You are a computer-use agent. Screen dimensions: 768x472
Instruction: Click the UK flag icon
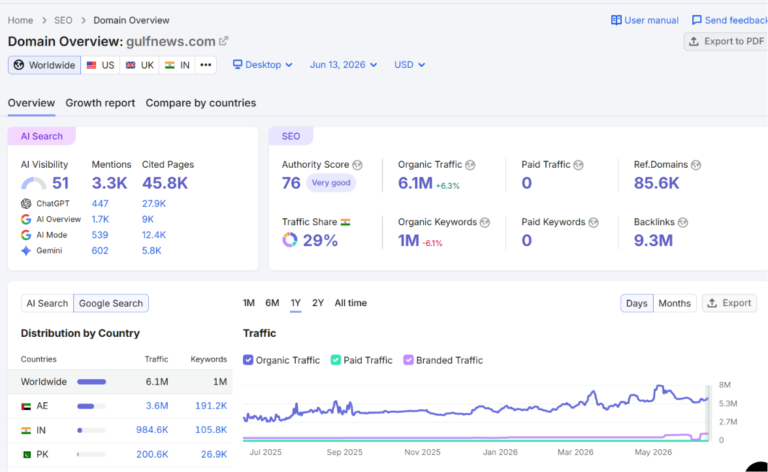click(130, 65)
